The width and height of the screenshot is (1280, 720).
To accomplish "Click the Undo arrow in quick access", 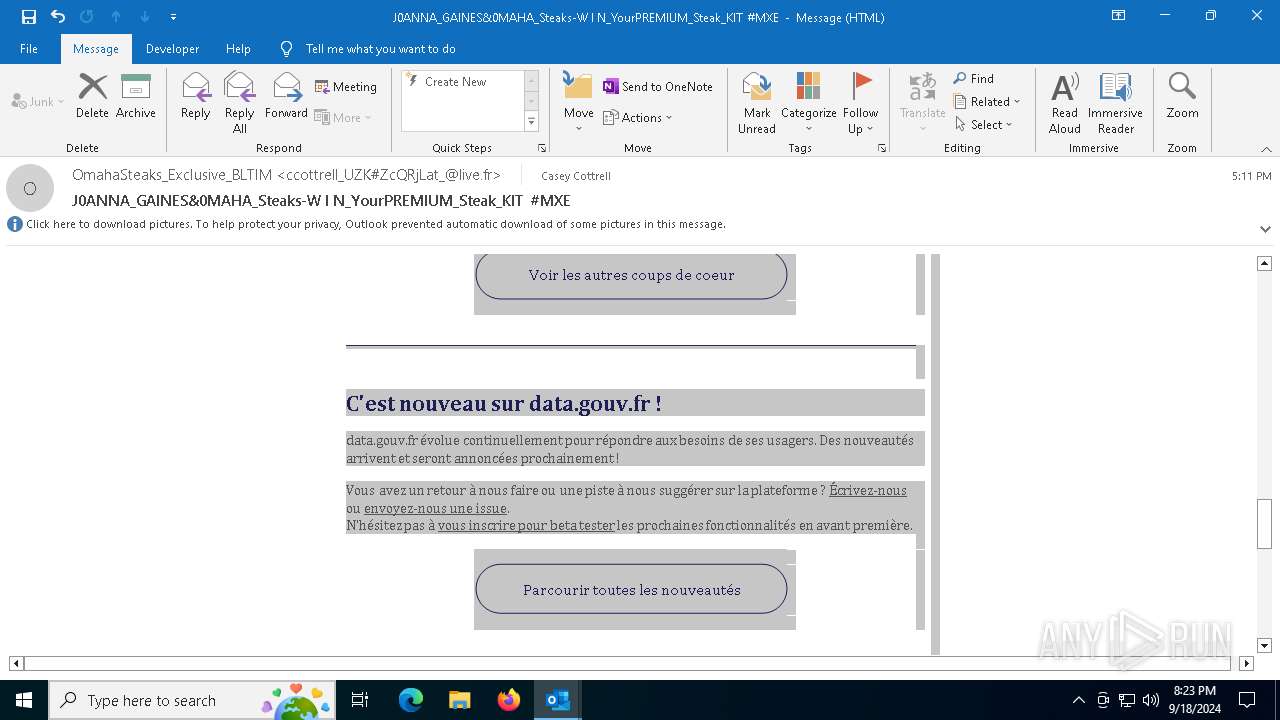I will [58, 16].
